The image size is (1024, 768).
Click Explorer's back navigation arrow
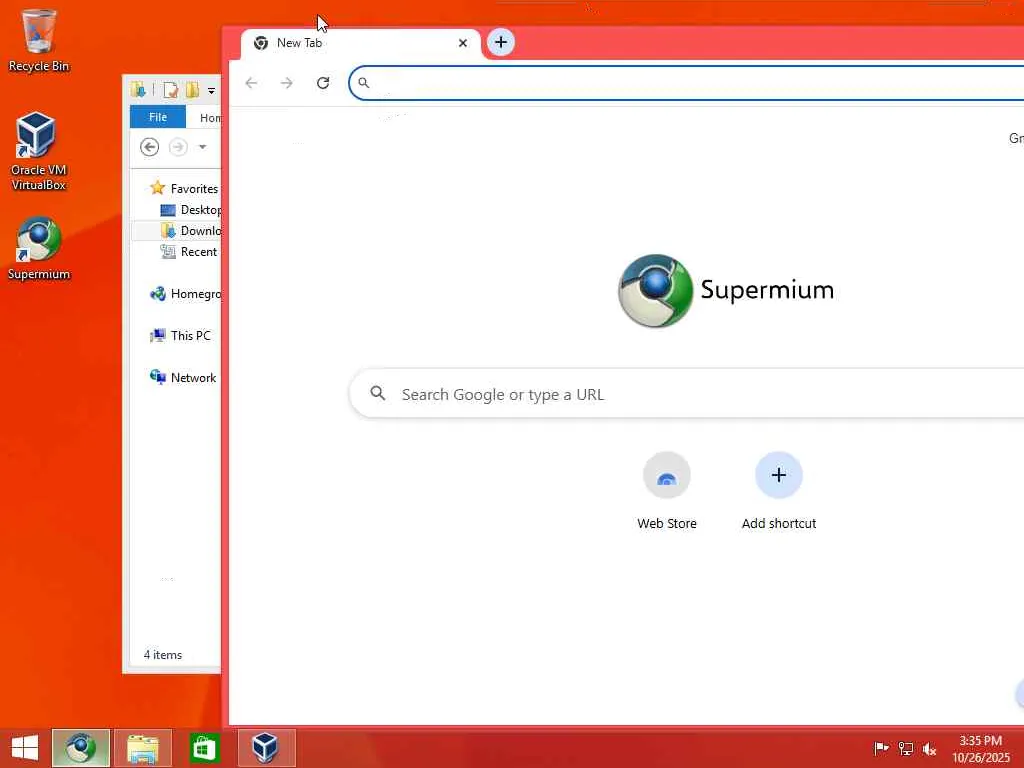[150, 147]
